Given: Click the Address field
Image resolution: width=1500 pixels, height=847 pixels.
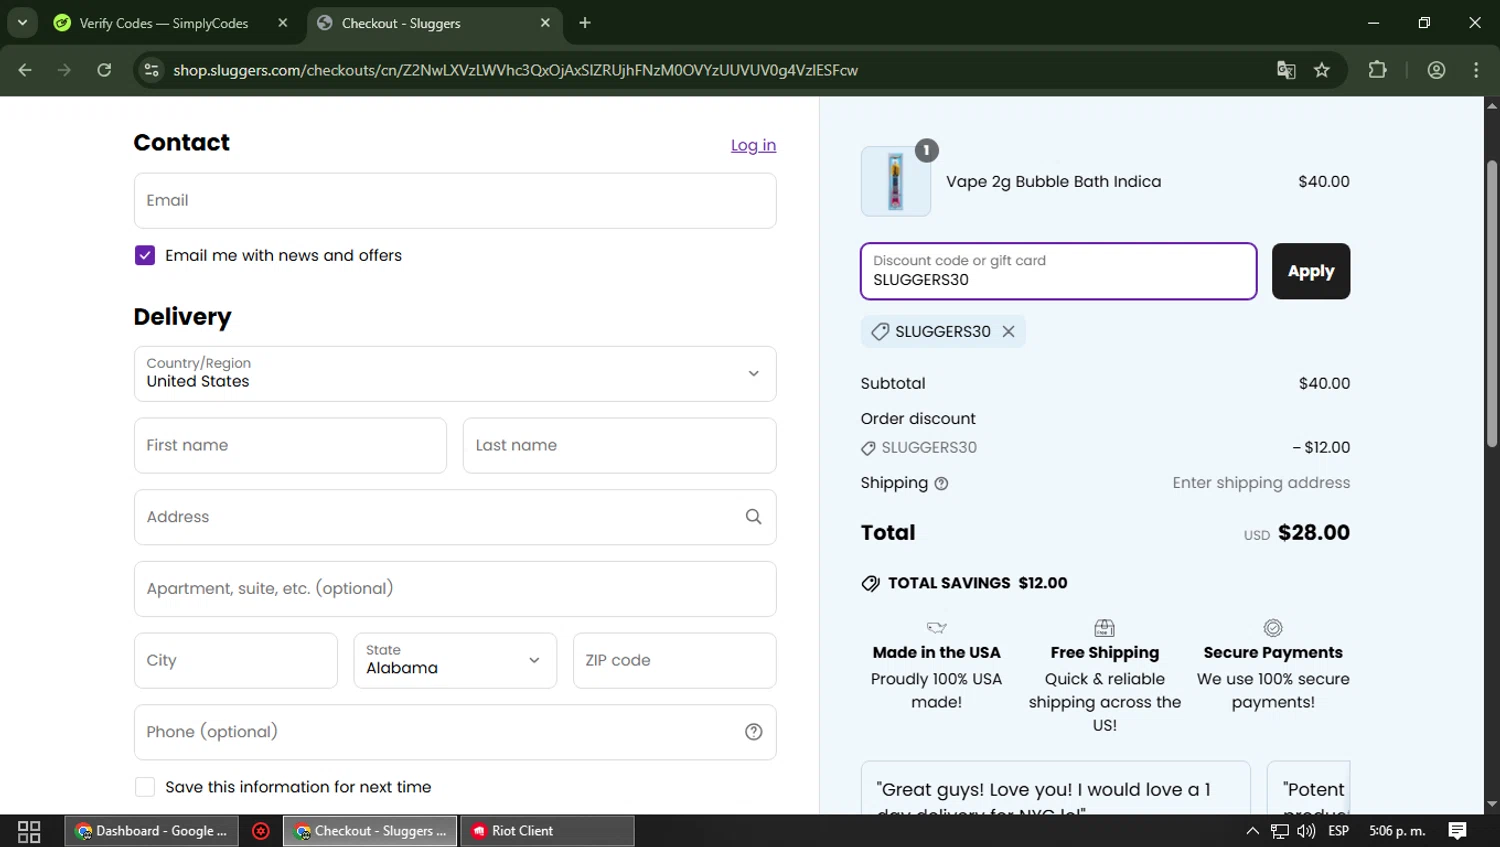Looking at the screenshot, I should pos(455,517).
